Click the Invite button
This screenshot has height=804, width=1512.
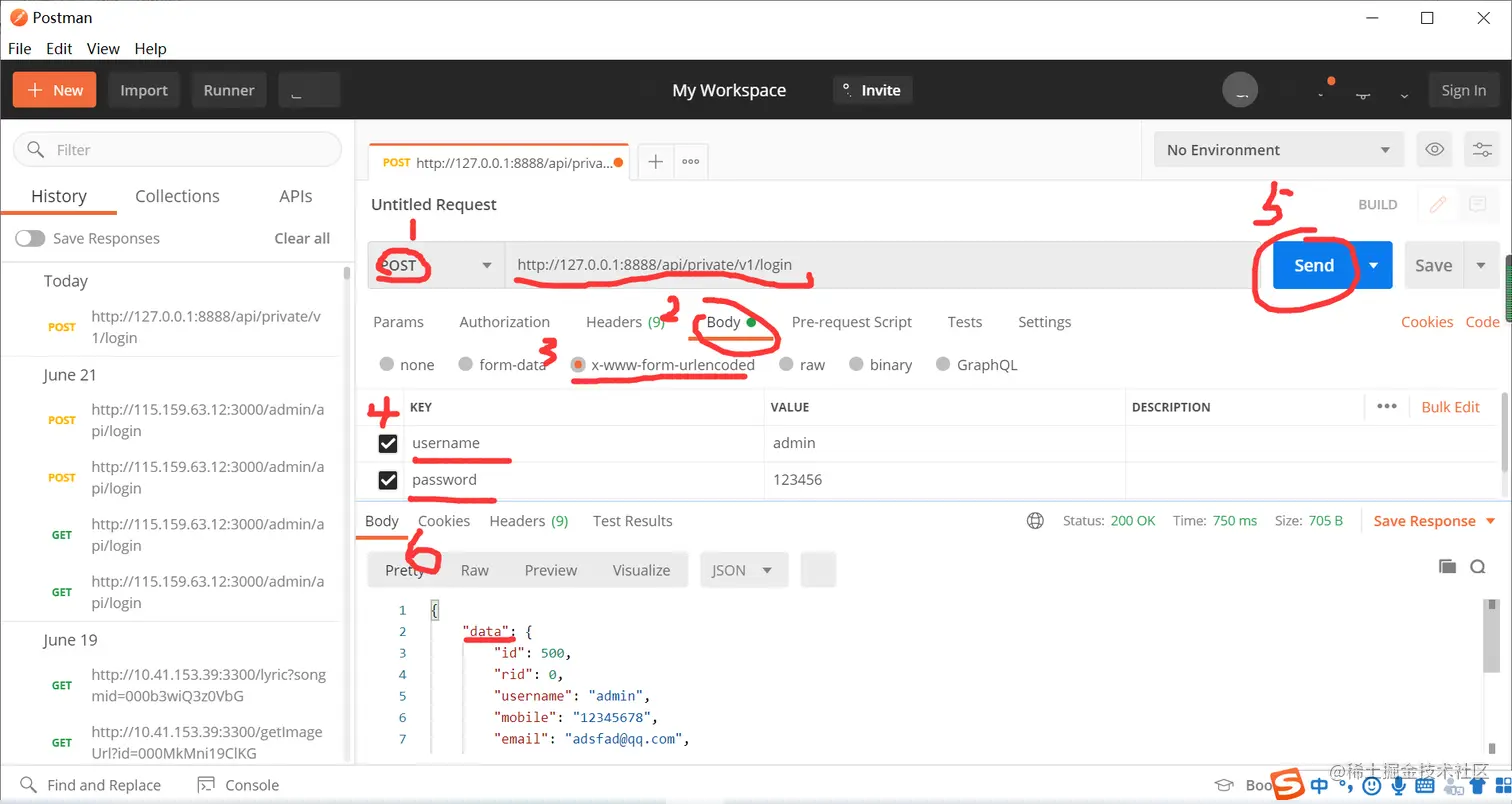872,90
